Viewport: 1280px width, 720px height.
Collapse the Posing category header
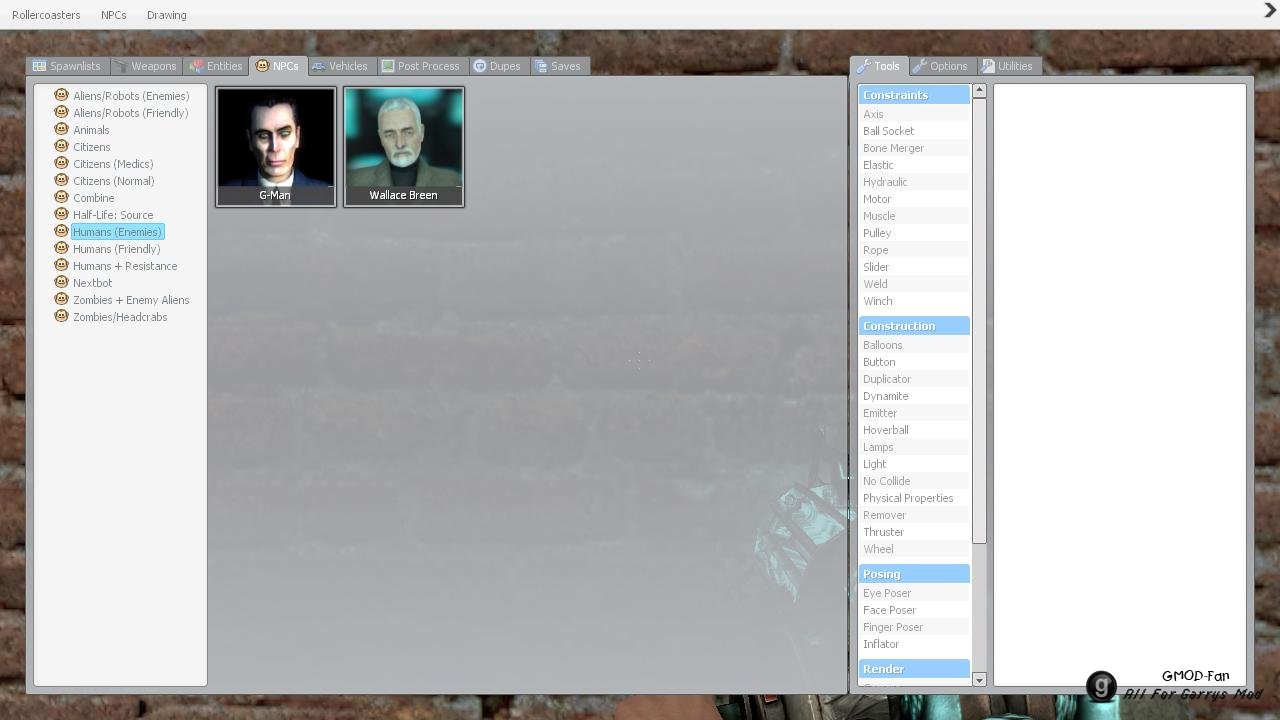coord(914,574)
